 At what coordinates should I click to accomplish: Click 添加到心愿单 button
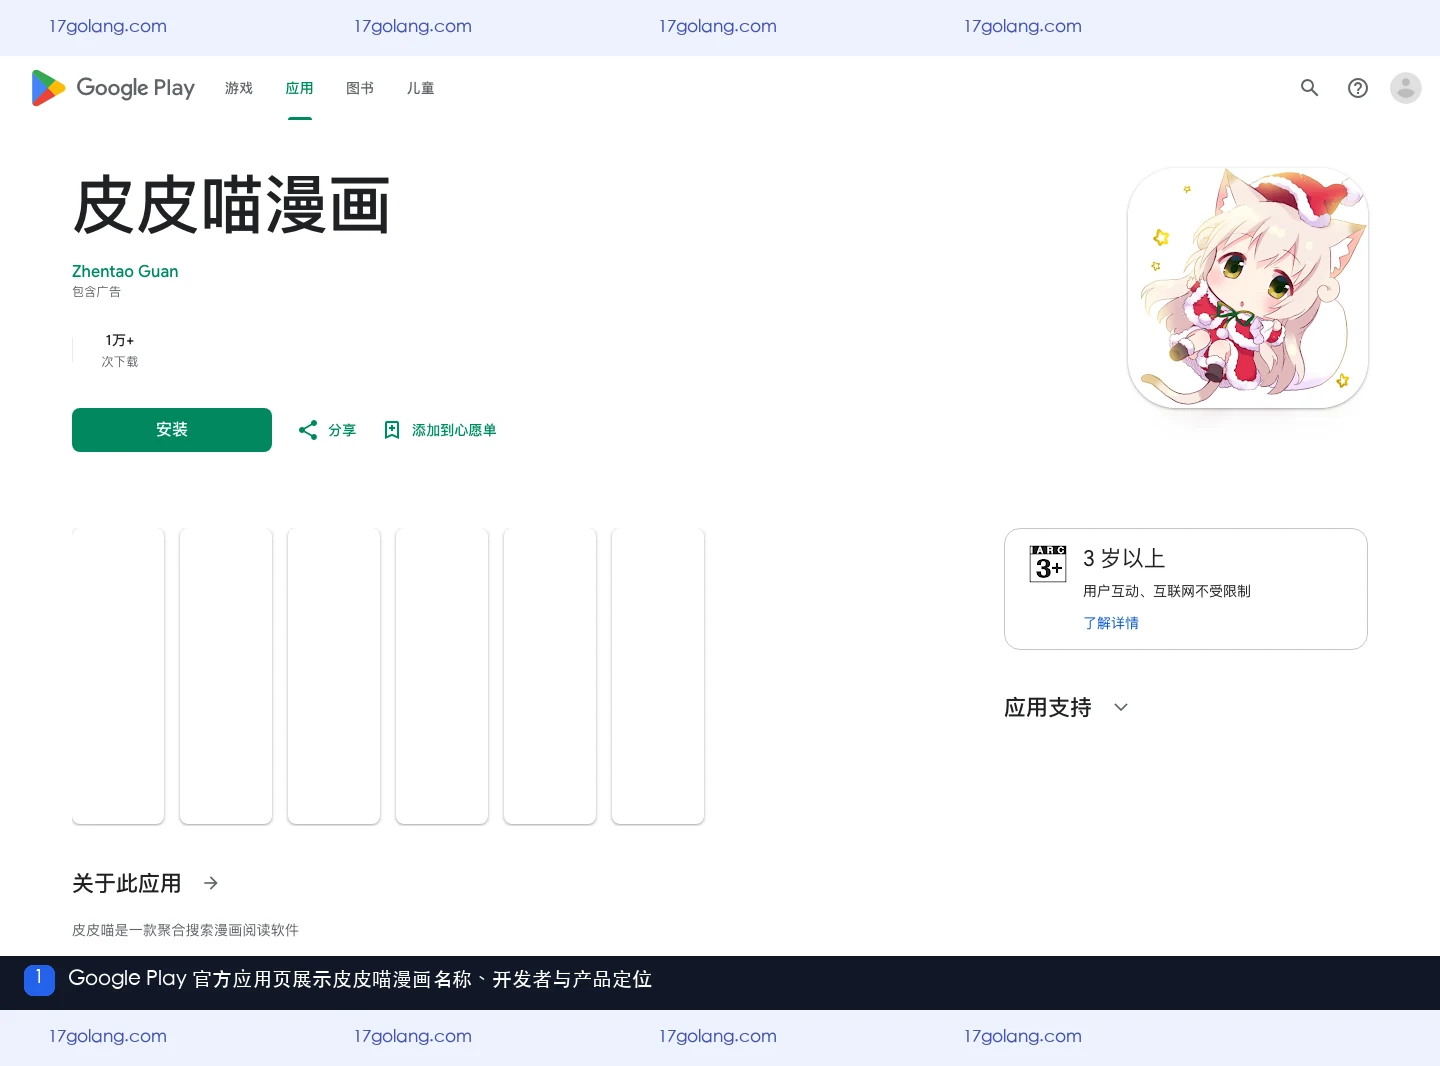click(x=454, y=430)
